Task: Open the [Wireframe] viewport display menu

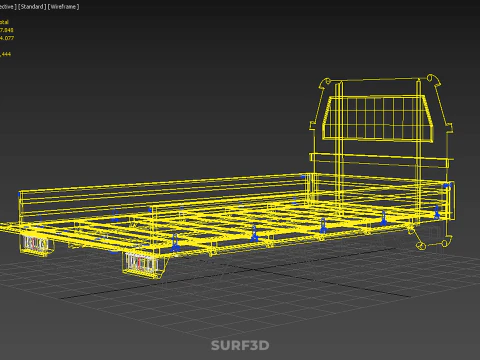Action: [63, 7]
